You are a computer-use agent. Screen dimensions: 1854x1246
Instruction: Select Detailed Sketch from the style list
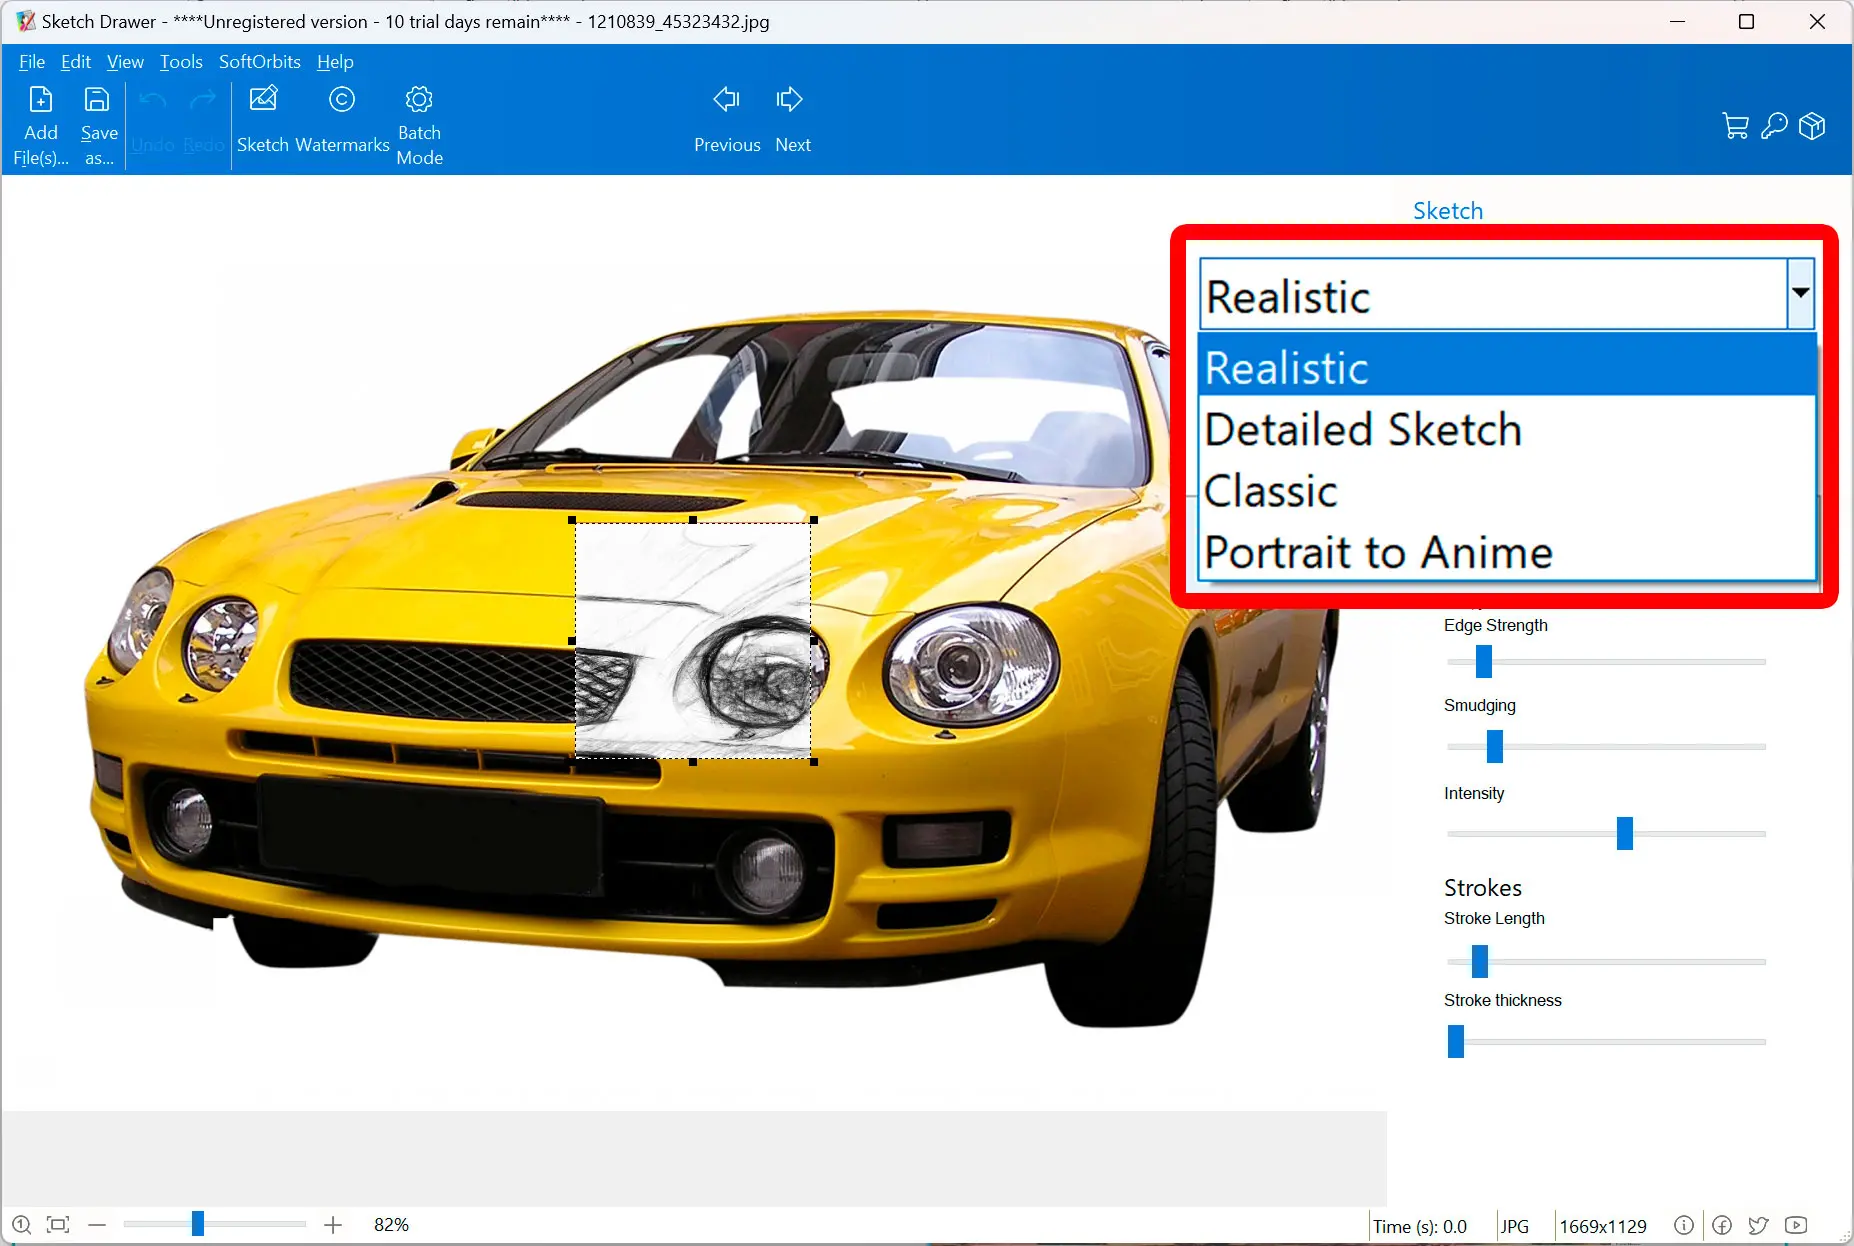click(x=1363, y=429)
